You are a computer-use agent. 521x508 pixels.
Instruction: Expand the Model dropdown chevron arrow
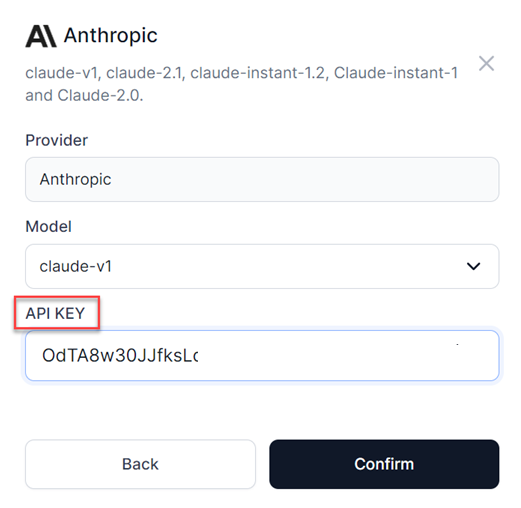coord(473,266)
